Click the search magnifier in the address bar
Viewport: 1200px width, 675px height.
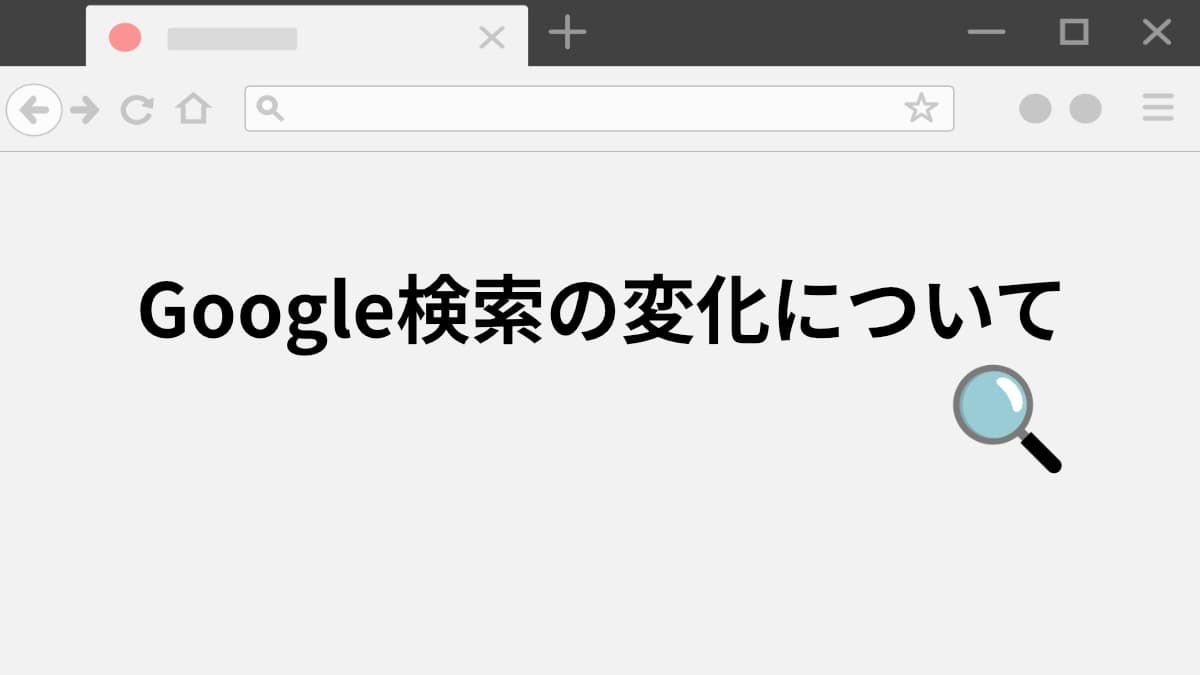click(270, 107)
